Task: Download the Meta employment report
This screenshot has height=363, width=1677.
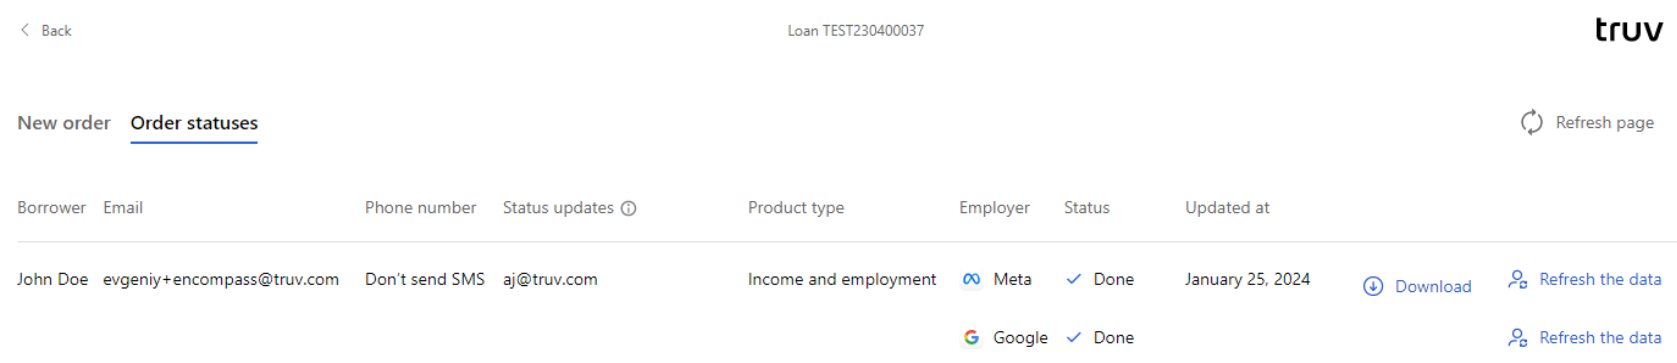Action: click(x=1433, y=287)
